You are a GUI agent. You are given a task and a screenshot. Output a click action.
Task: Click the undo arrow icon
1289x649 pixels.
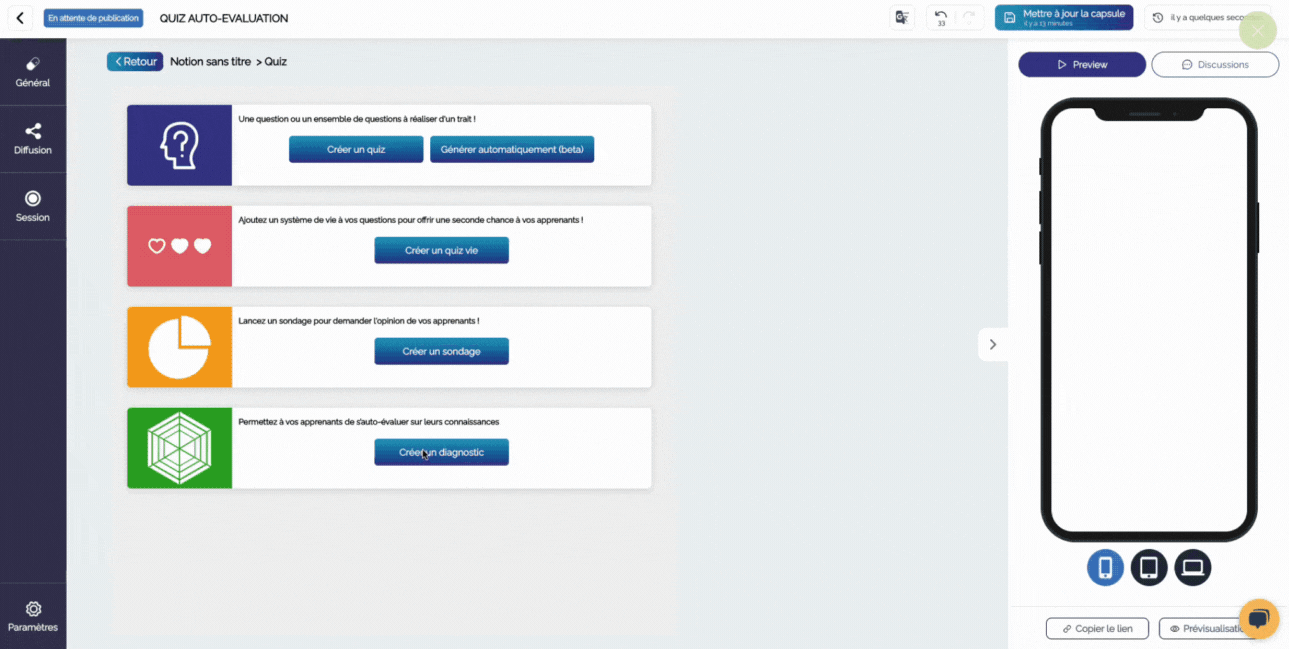pyautogui.click(x=941, y=17)
